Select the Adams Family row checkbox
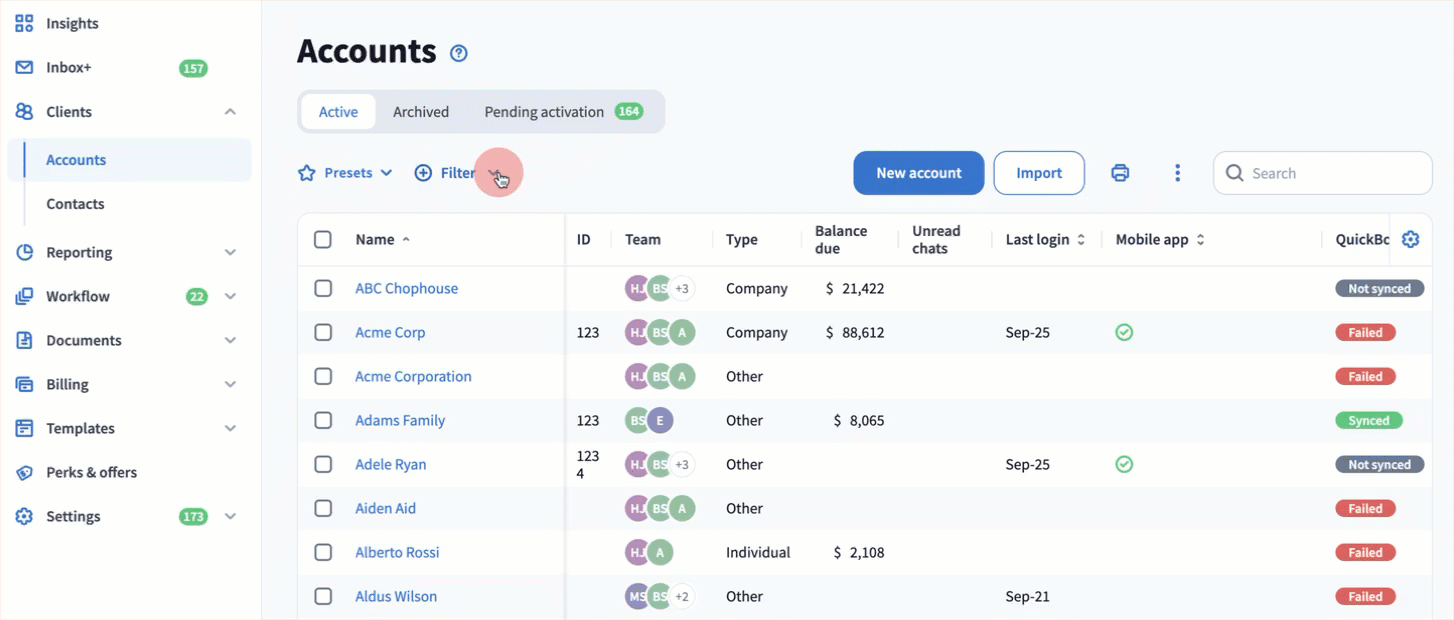This screenshot has width=1454, height=620. 323,420
